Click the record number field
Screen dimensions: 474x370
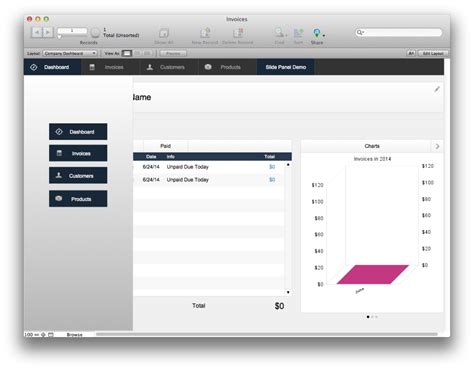pos(72,31)
